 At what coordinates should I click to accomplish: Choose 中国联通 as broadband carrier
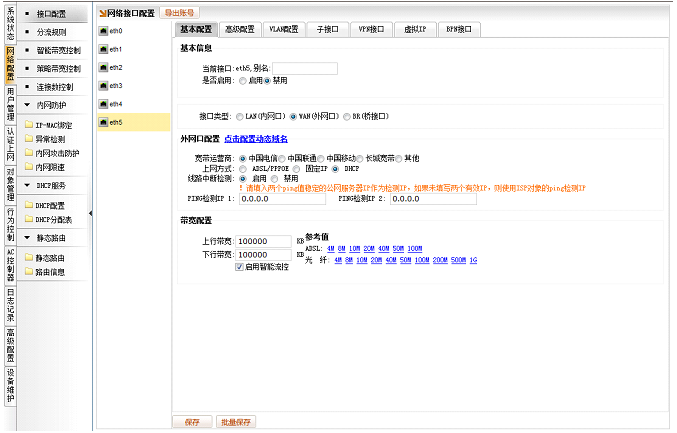click(x=283, y=158)
